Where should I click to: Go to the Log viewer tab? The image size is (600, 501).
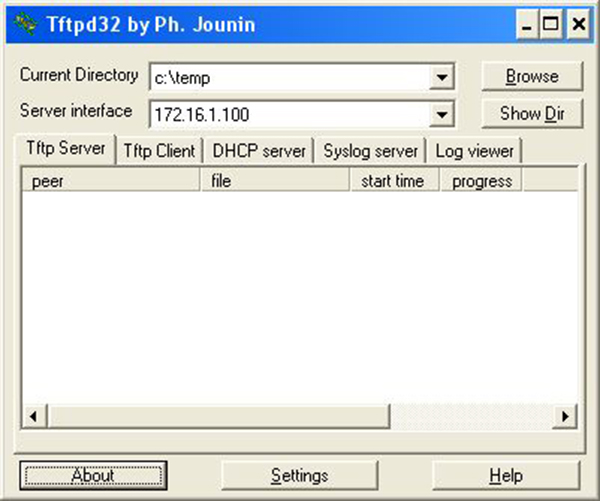pyautogui.click(x=474, y=151)
